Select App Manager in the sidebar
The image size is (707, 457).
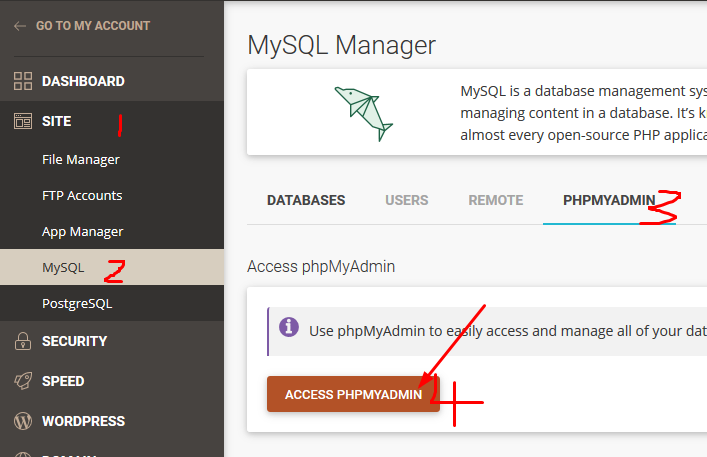(x=83, y=231)
